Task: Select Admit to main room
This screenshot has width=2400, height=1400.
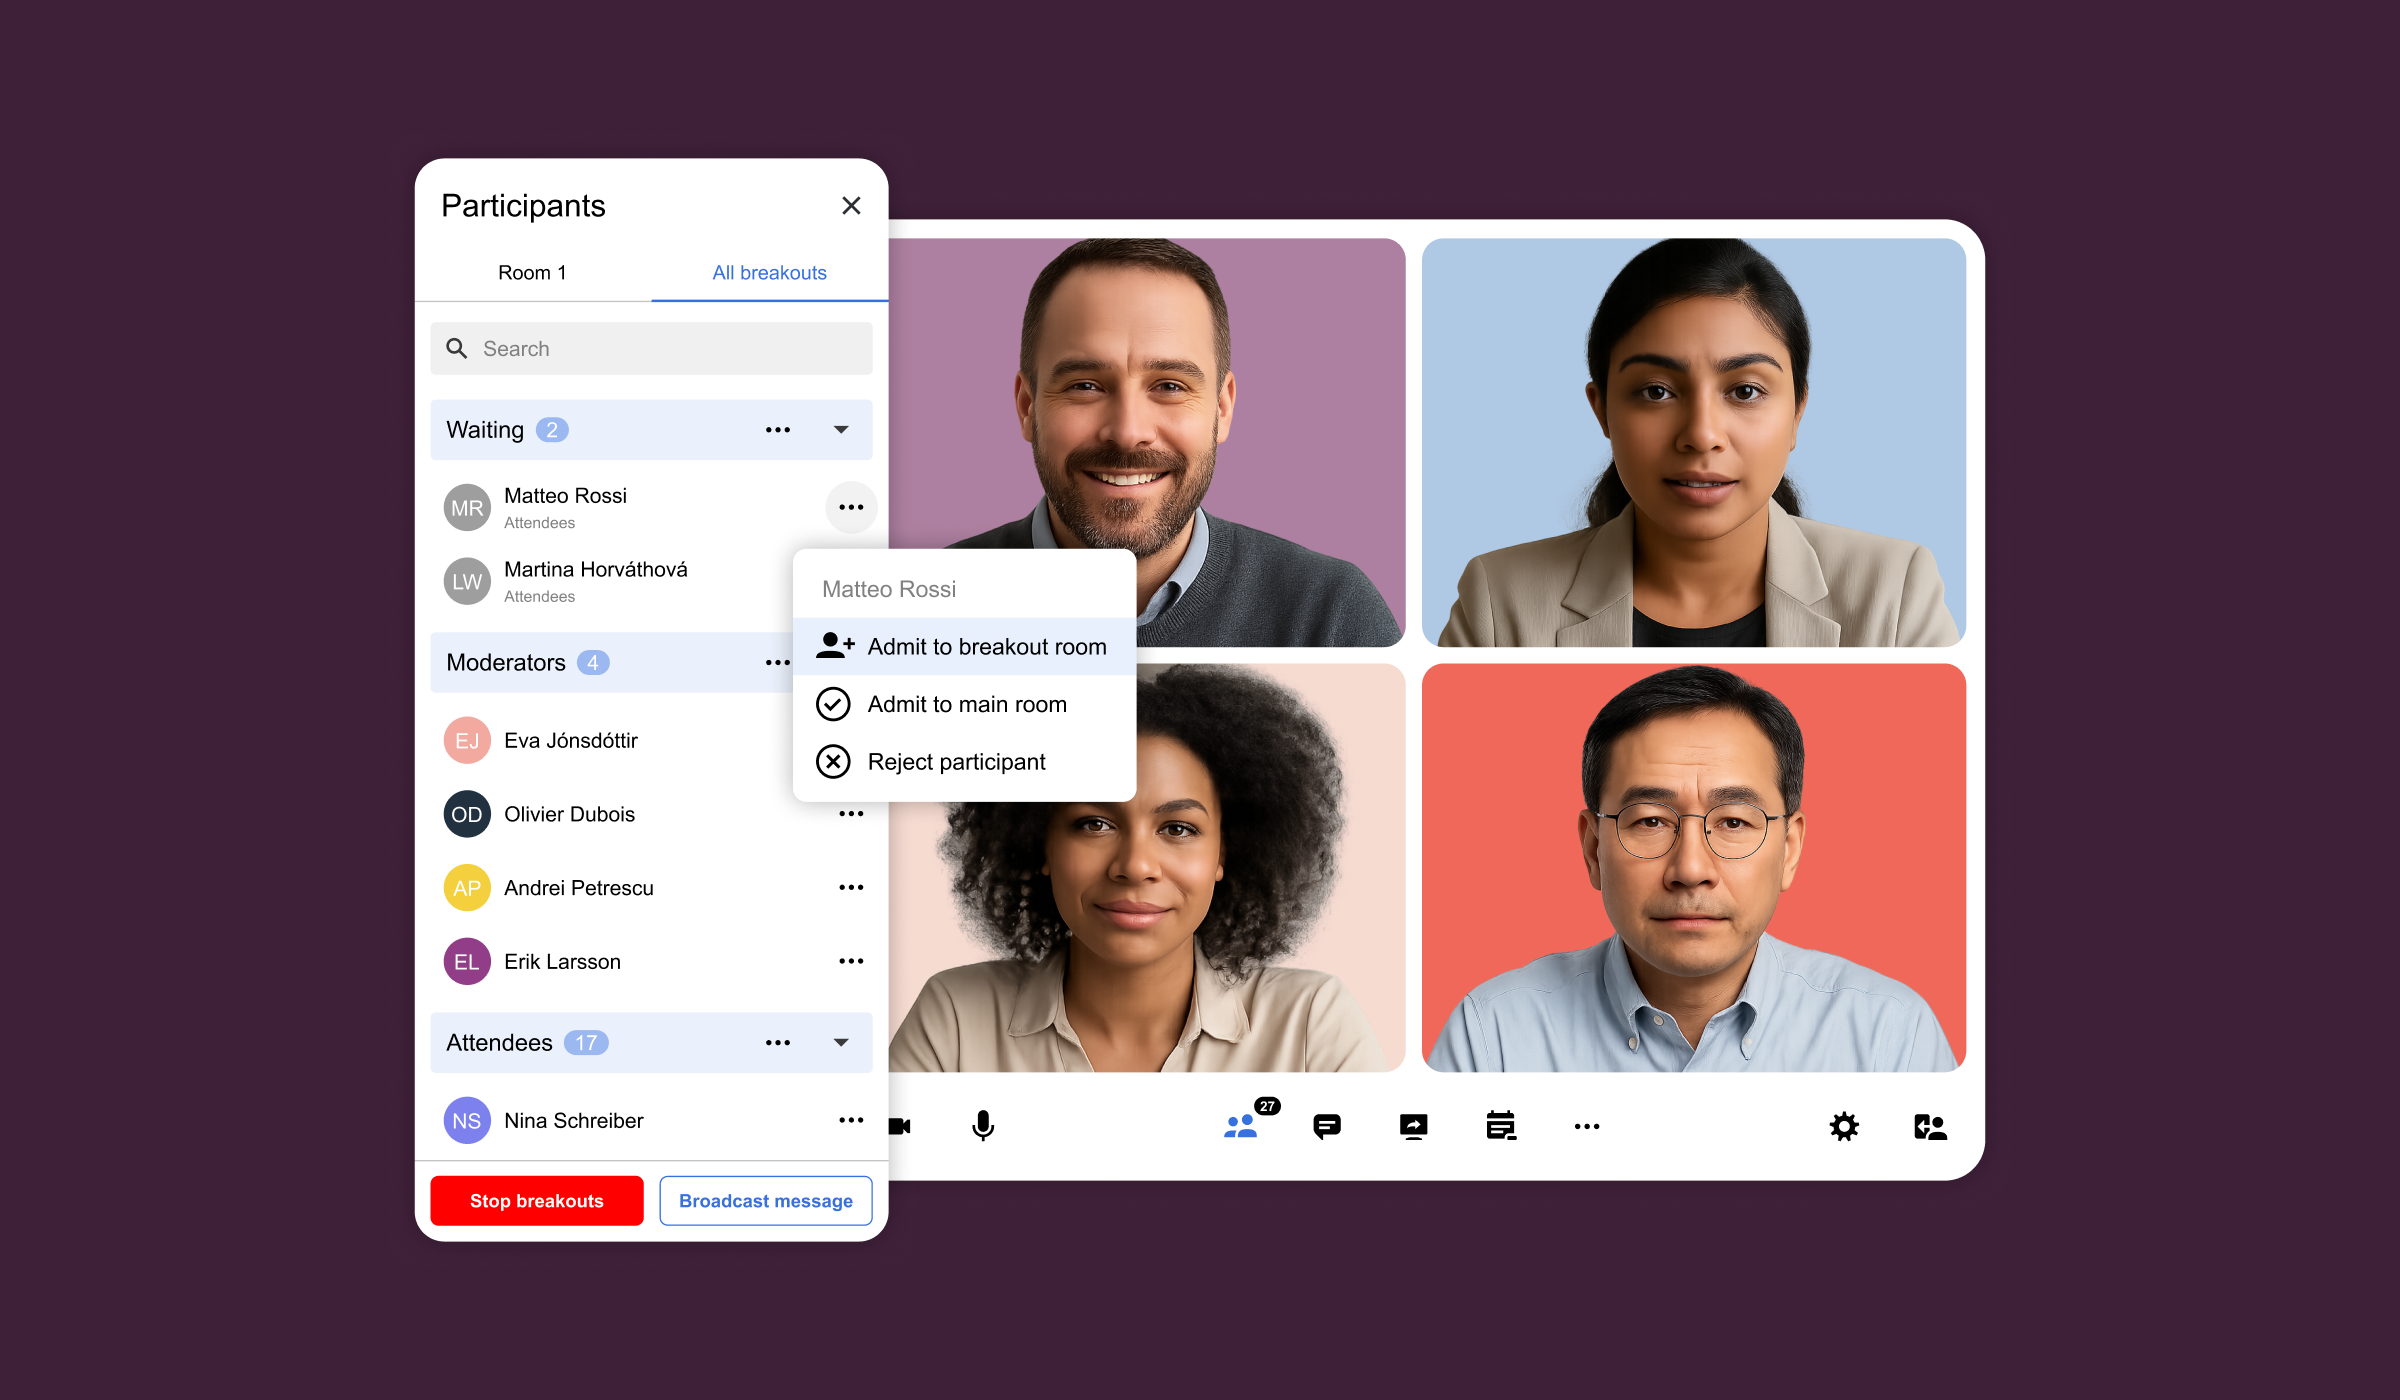Action: pyautogui.click(x=964, y=705)
